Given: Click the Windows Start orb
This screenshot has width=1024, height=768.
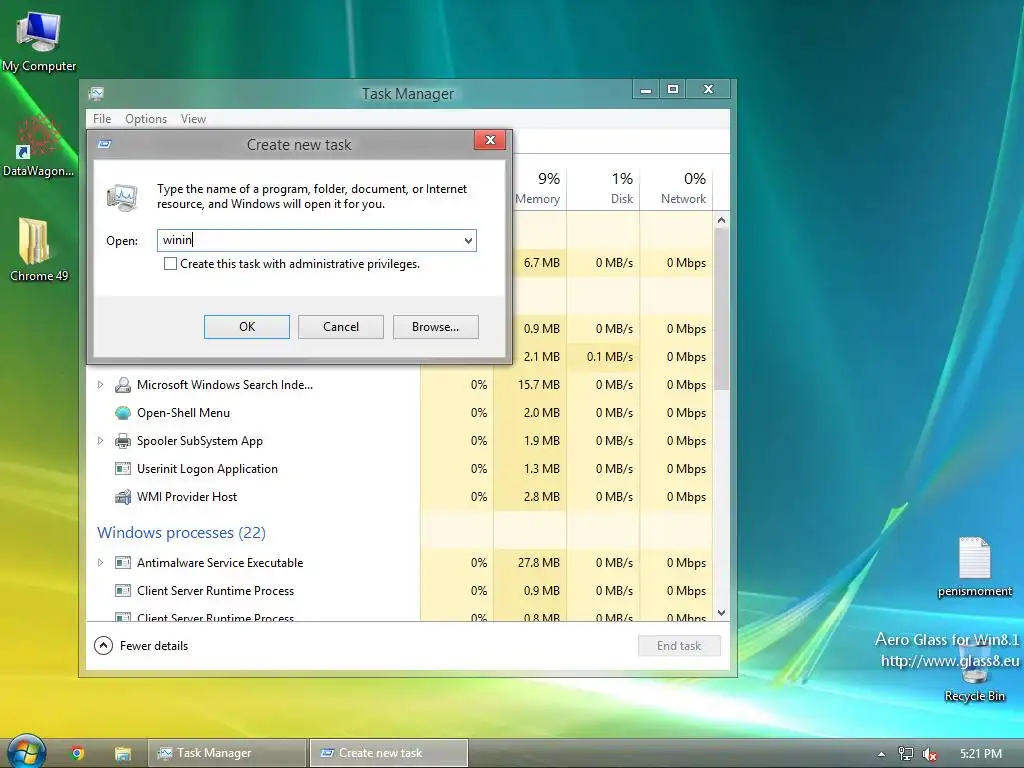Looking at the screenshot, I should pyautogui.click(x=26, y=752).
